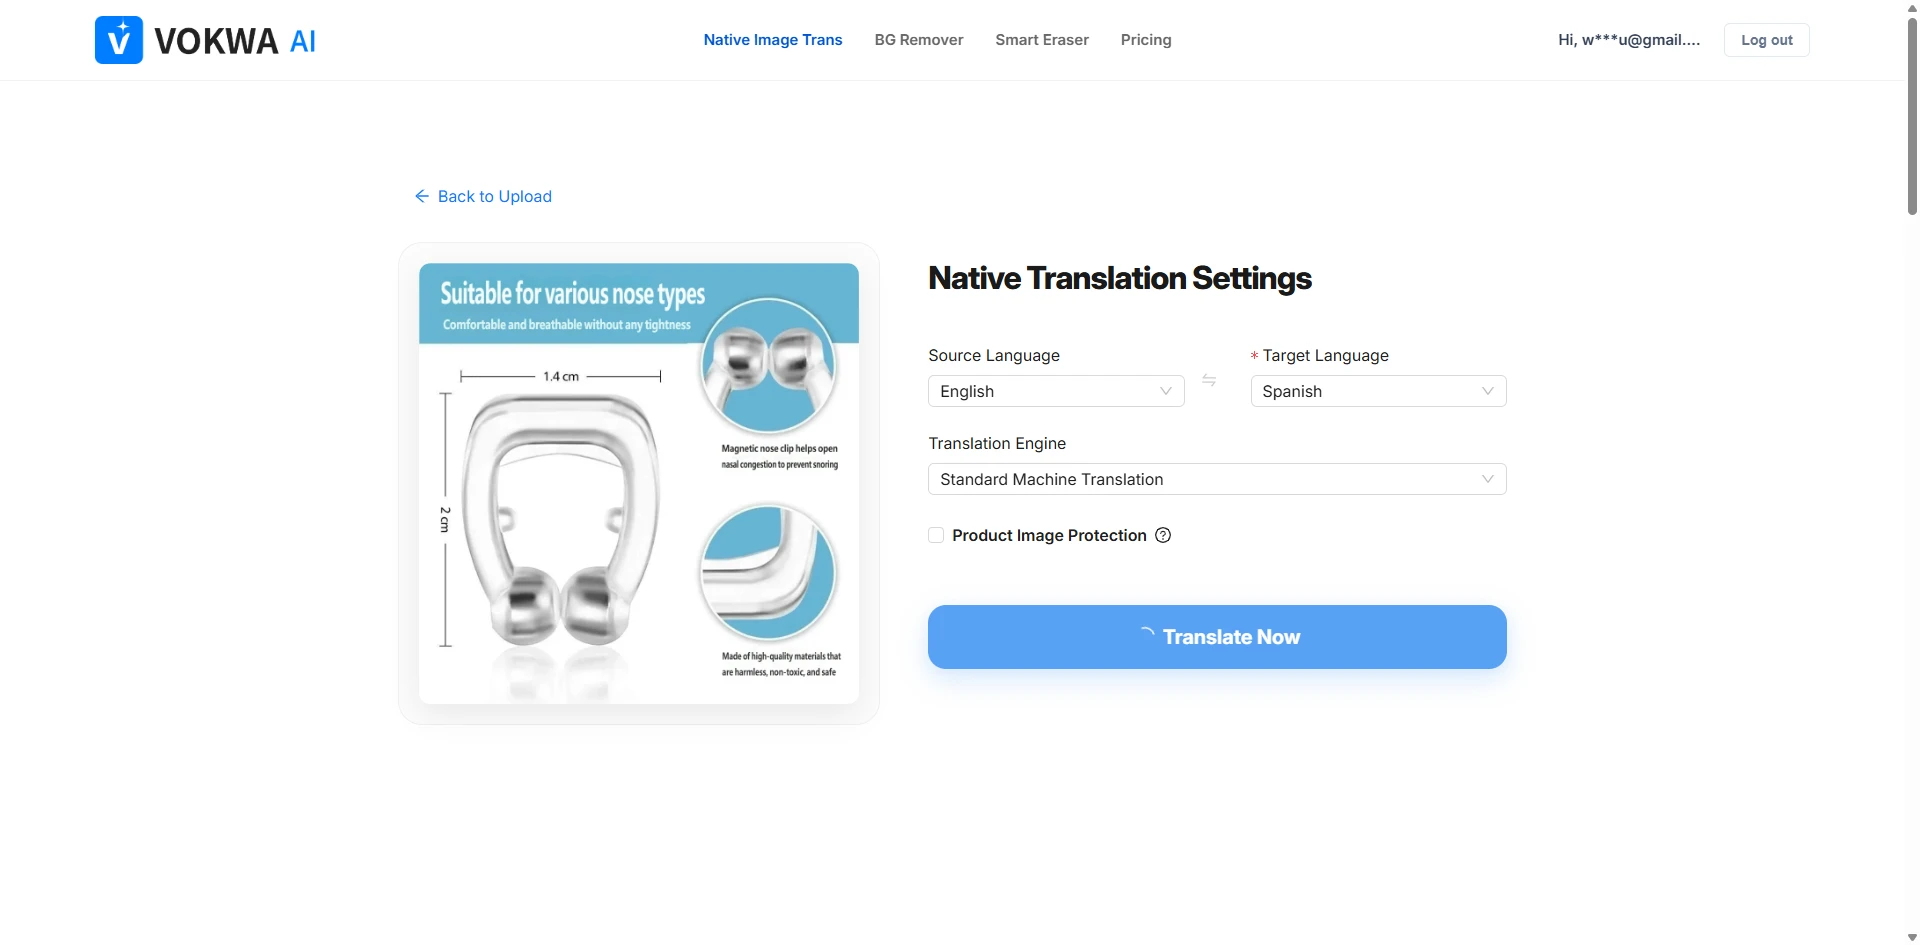Viewport: 1920px width, 945px height.
Task: Open the BG Remover tab
Action: pyautogui.click(x=919, y=40)
